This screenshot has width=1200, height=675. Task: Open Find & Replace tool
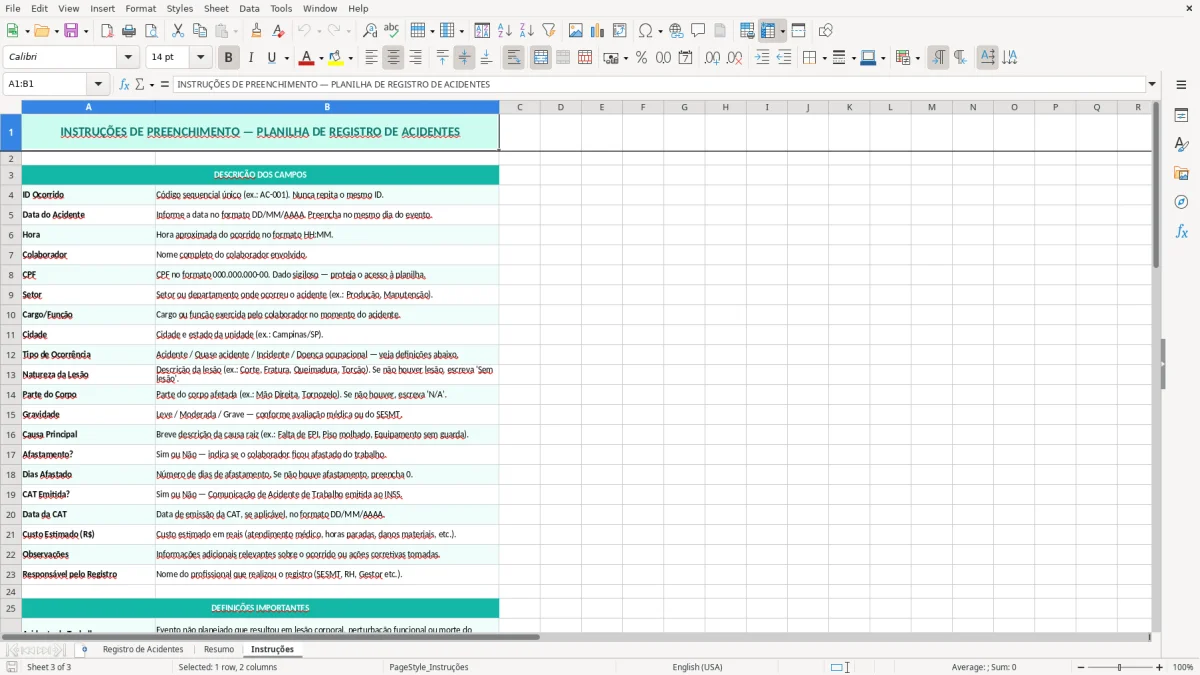pos(370,31)
